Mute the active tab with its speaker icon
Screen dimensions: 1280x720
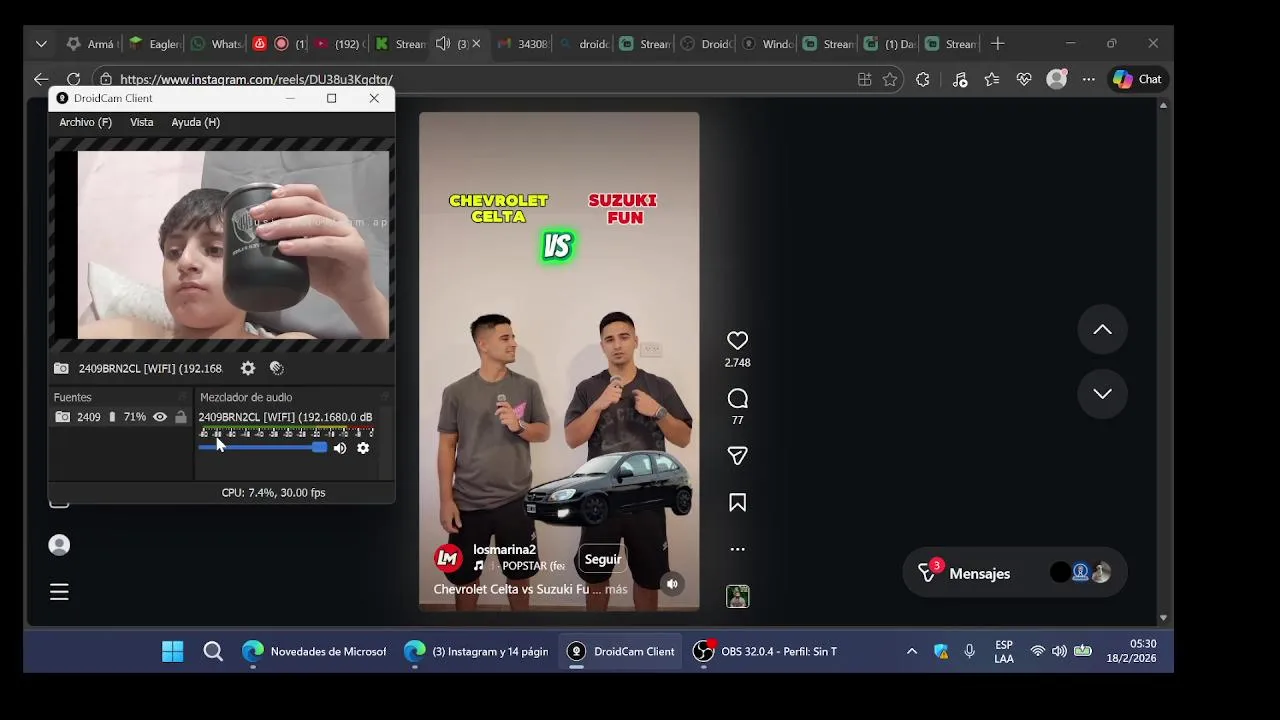(x=443, y=44)
